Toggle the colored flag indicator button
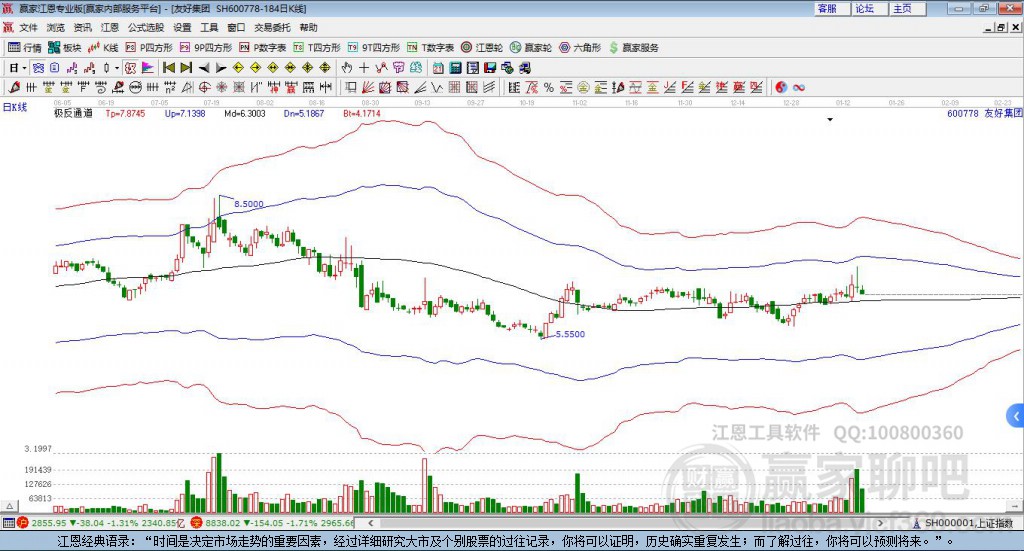1024x551 pixels. [x=148, y=68]
